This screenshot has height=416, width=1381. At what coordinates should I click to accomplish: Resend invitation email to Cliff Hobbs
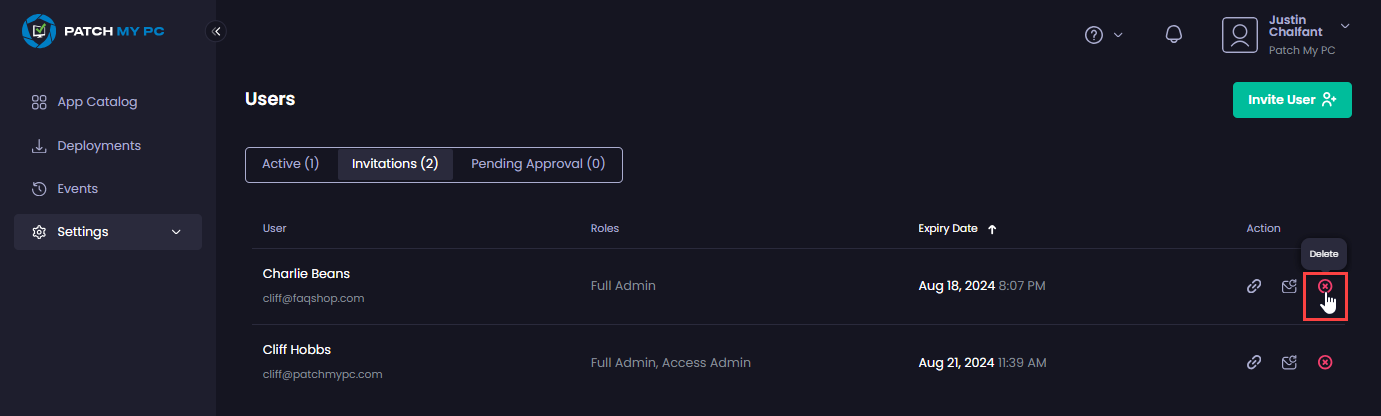pos(1289,362)
